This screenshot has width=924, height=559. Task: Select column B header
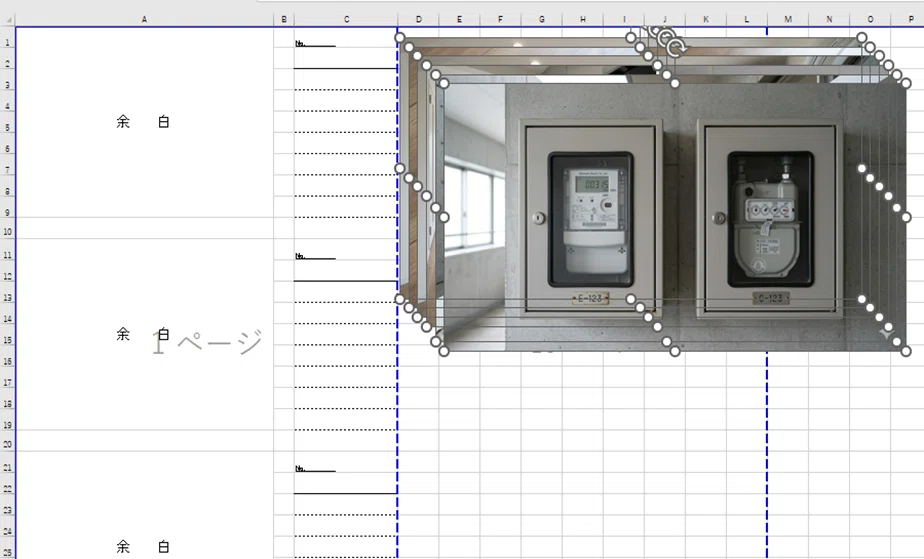pyautogui.click(x=283, y=19)
